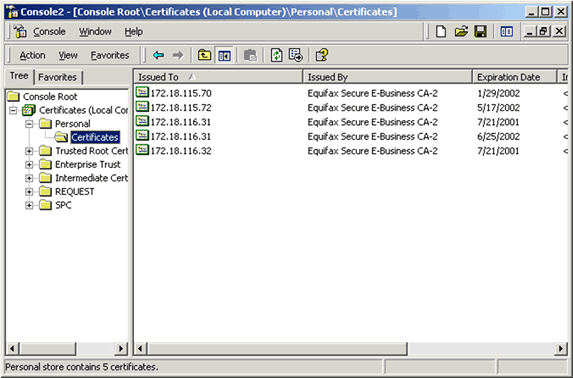The height and width of the screenshot is (378, 573).
Task: Open the Action menu
Action: [x=33, y=55]
